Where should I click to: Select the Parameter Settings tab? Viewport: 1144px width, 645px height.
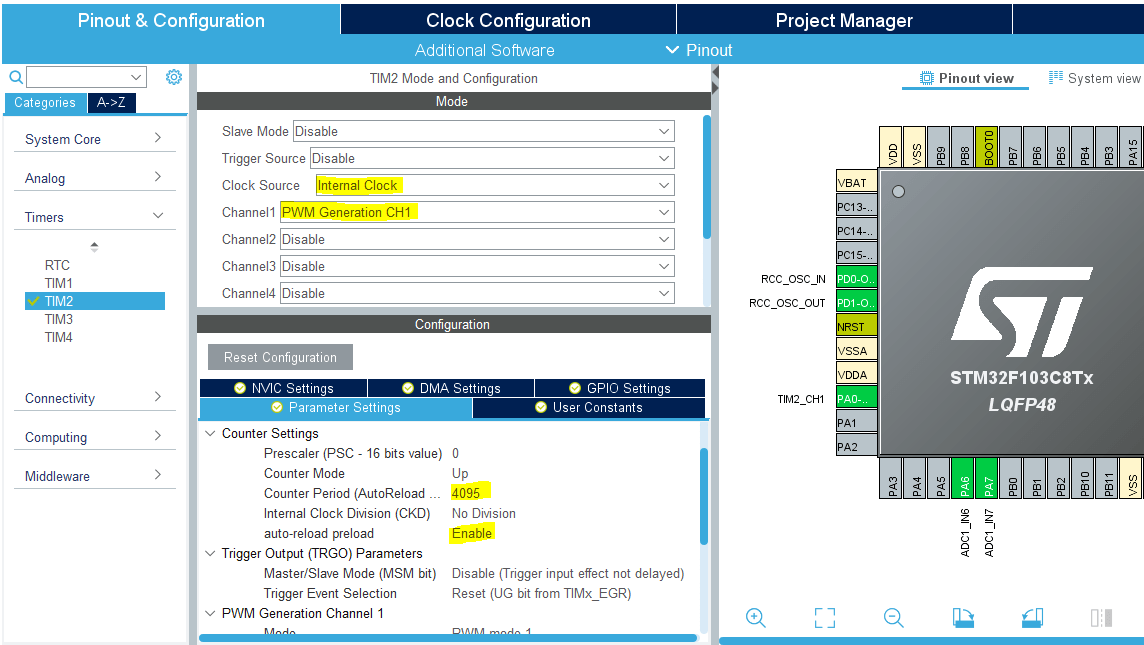tap(336, 407)
